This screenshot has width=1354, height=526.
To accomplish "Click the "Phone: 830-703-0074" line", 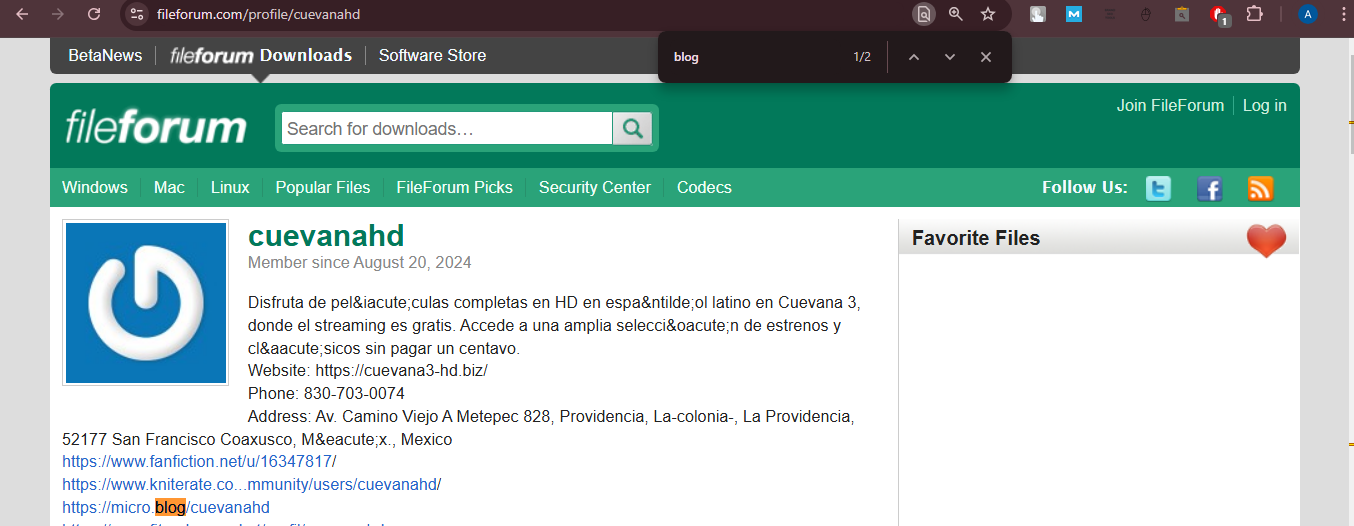I will 326,393.
